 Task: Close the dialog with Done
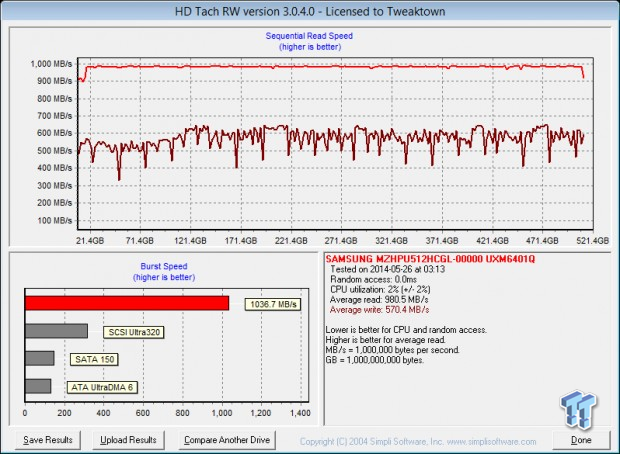coord(581,440)
